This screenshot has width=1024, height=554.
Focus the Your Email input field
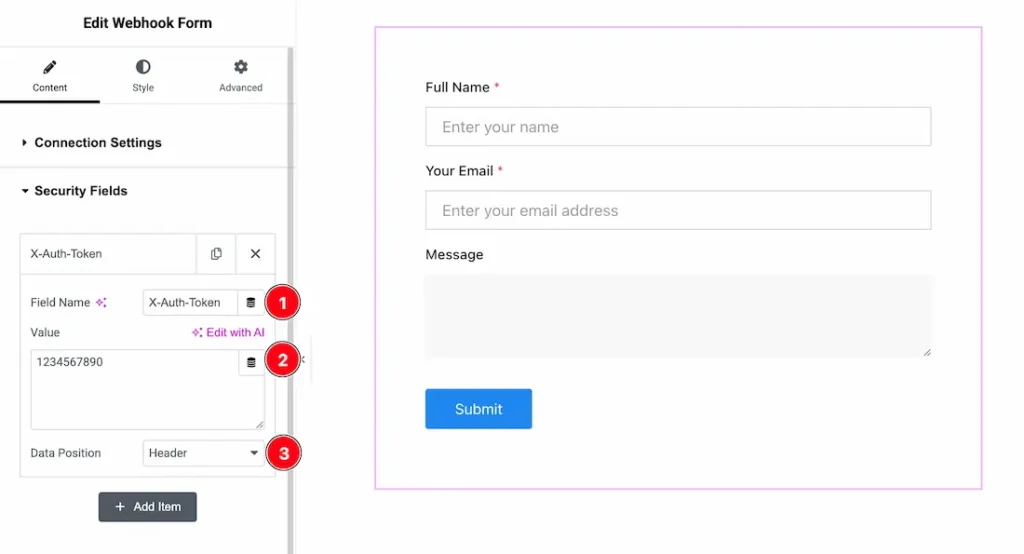(677, 211)
